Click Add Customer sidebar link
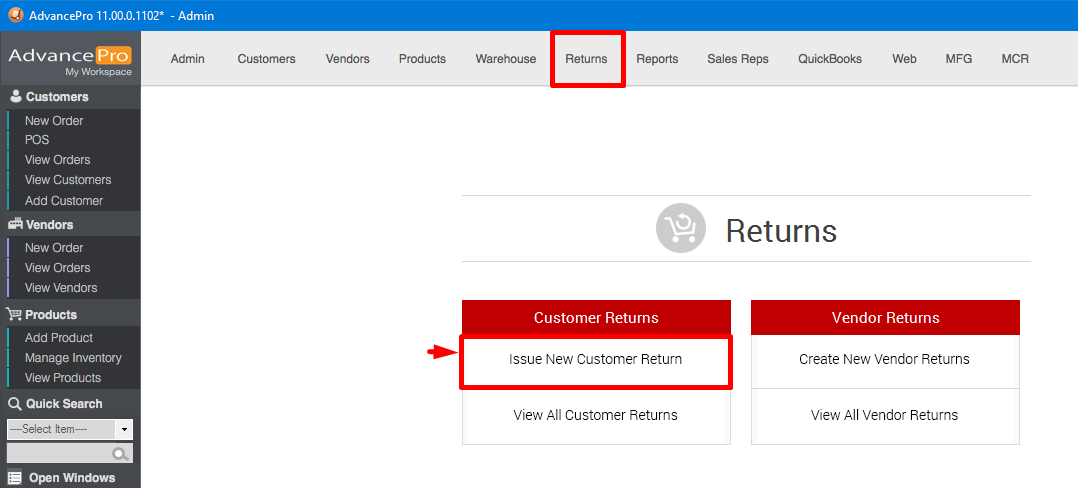Viewport: 1078px width, 488px height. pos(63,201)
